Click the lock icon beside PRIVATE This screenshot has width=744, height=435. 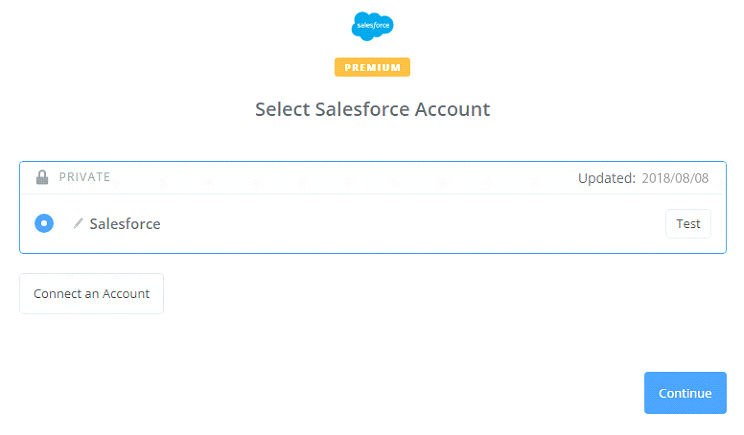pyautogui.click(x=42, y=178)
